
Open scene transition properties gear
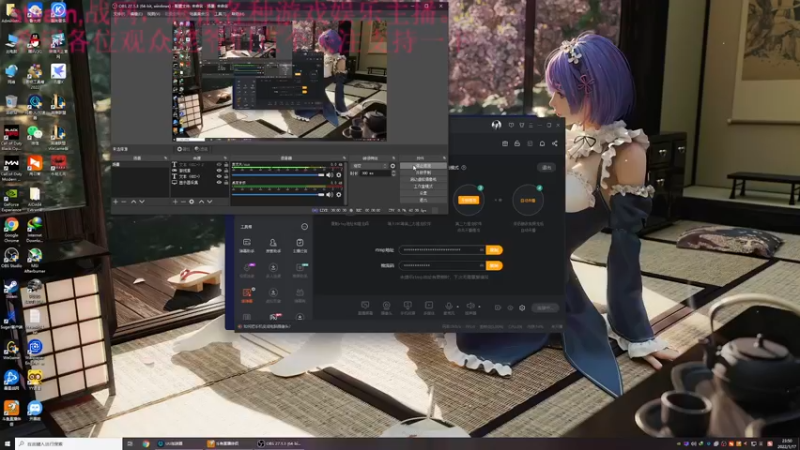tap(393, 166)
